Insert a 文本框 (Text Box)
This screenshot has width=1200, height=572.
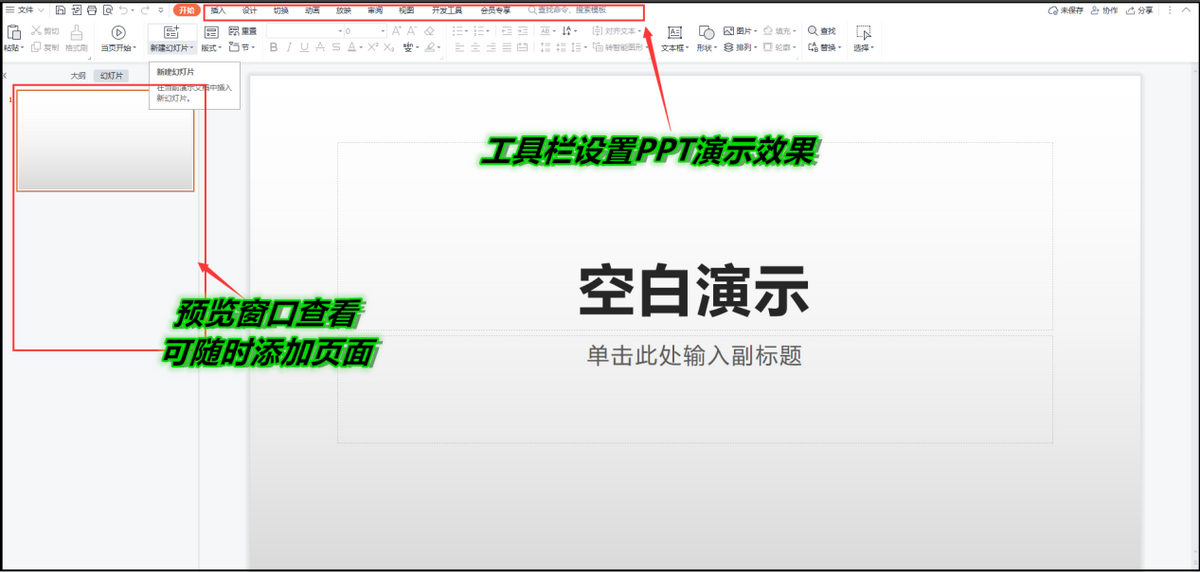click(674, 33)
